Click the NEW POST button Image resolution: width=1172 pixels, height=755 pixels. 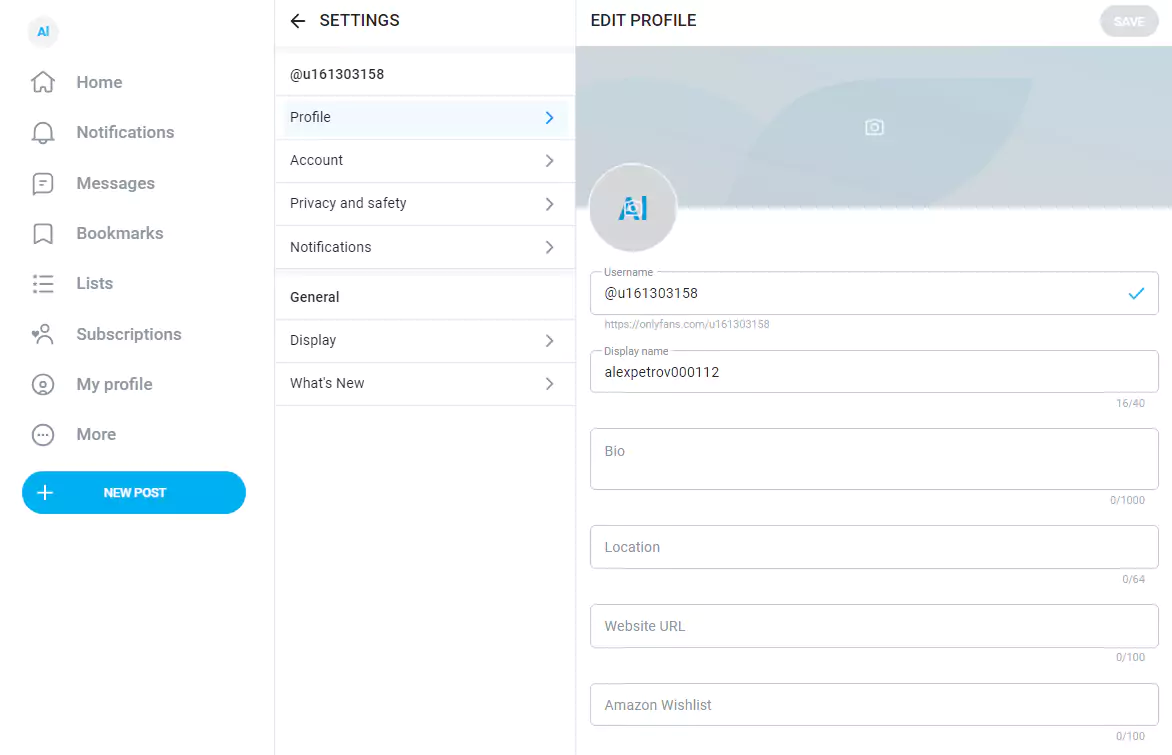pos(134,493)
